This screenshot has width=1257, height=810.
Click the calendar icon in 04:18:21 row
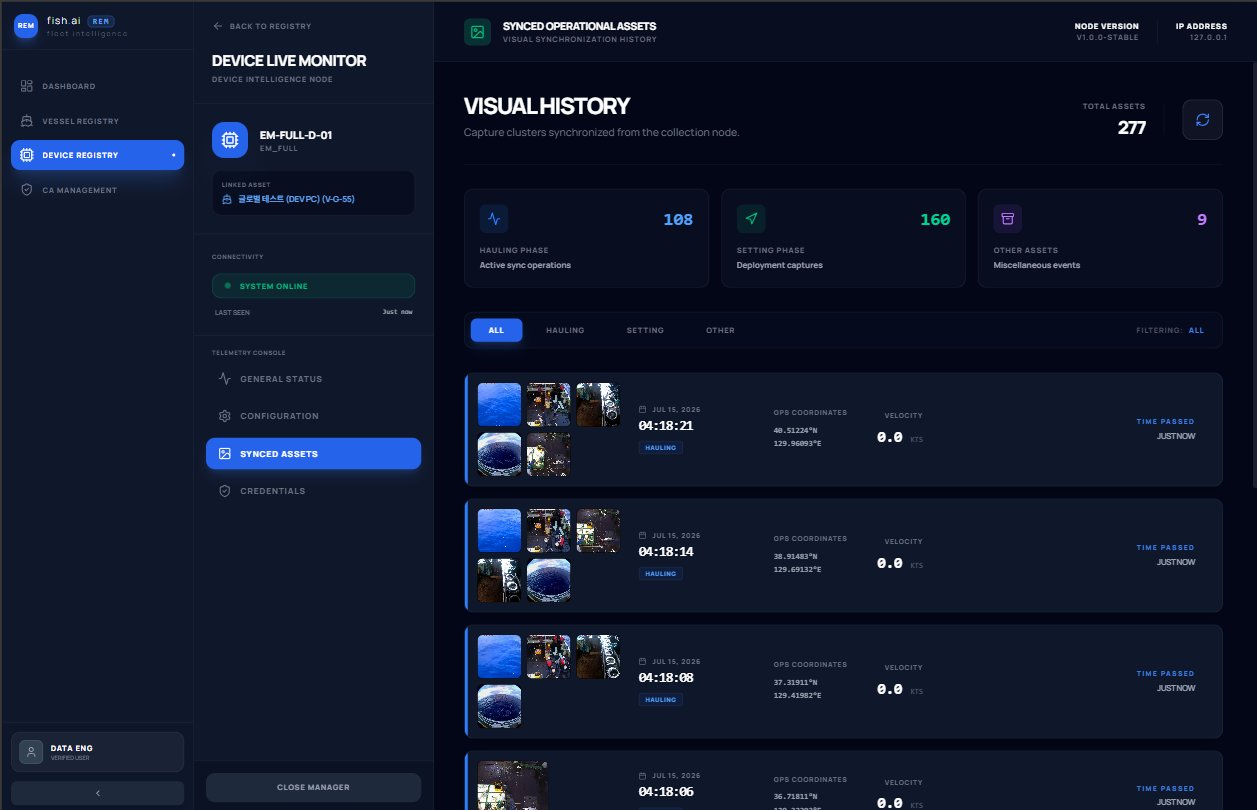[x=642, y=409]
